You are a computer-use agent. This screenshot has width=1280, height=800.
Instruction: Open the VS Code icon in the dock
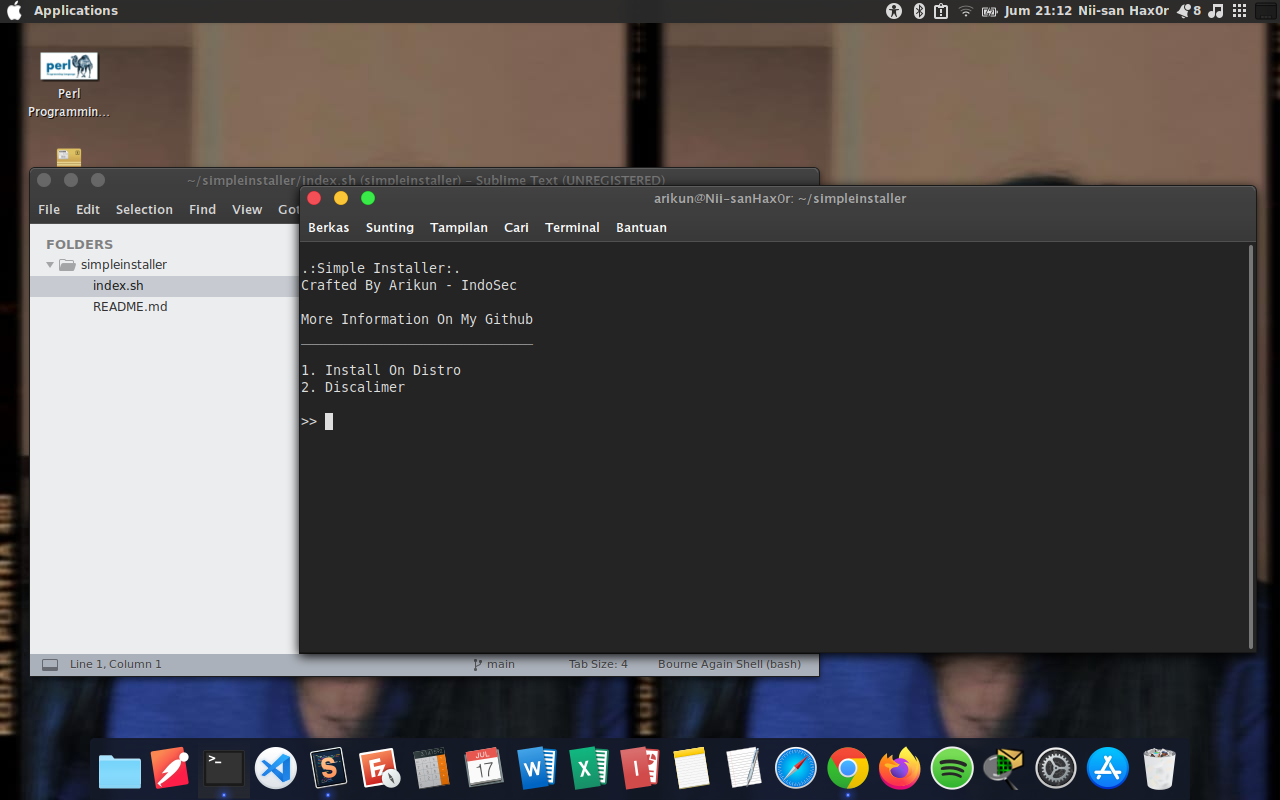[275, 768]
